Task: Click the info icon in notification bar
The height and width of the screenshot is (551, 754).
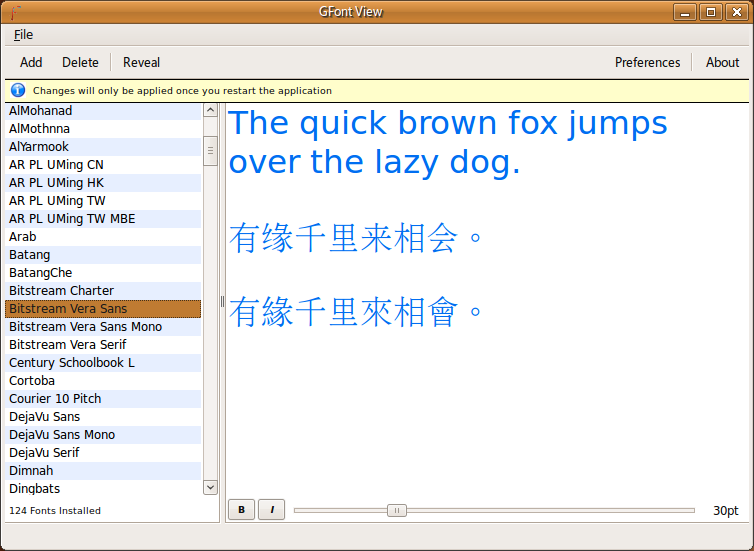Action: point(18,90)
